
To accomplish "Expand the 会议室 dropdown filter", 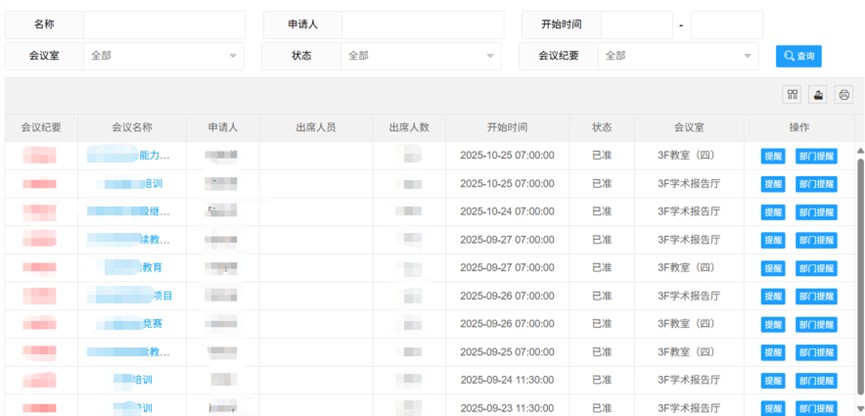I will pyautogui.click(x=164, y=56).
